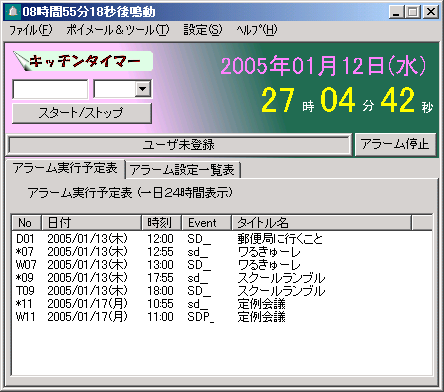The image size is (444, 392).
Task: Click the bell icon in the title bar
Action: tap(13, 12)
